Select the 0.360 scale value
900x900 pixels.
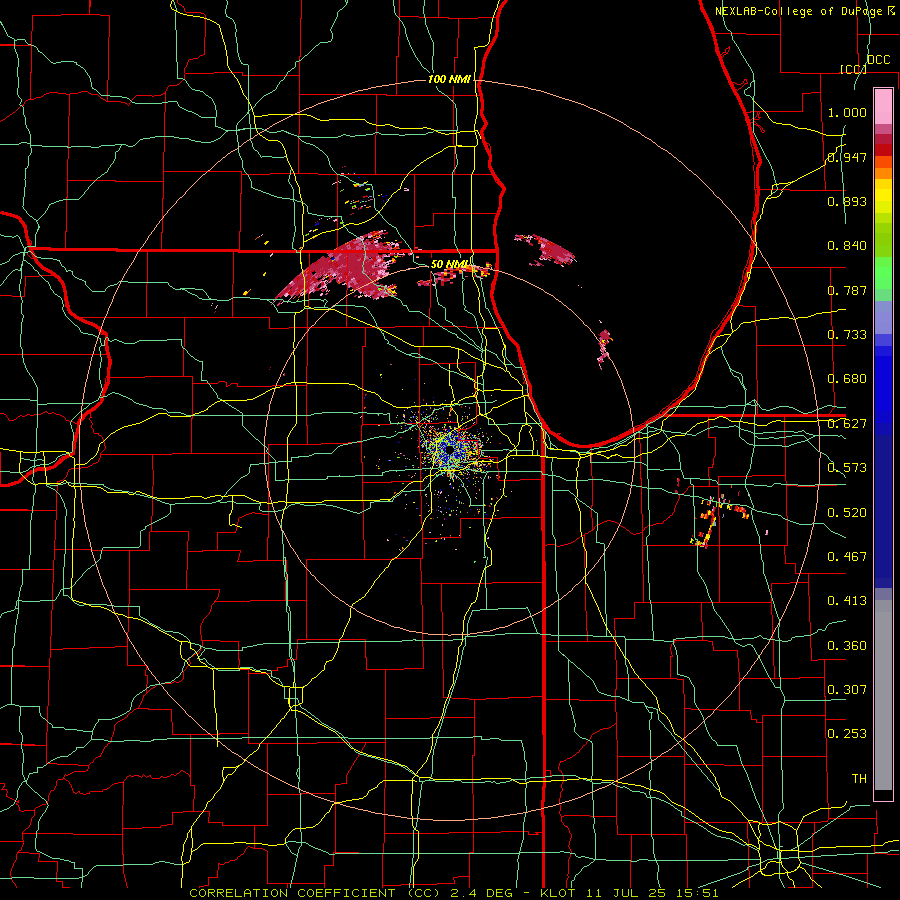tap(847, 645)
